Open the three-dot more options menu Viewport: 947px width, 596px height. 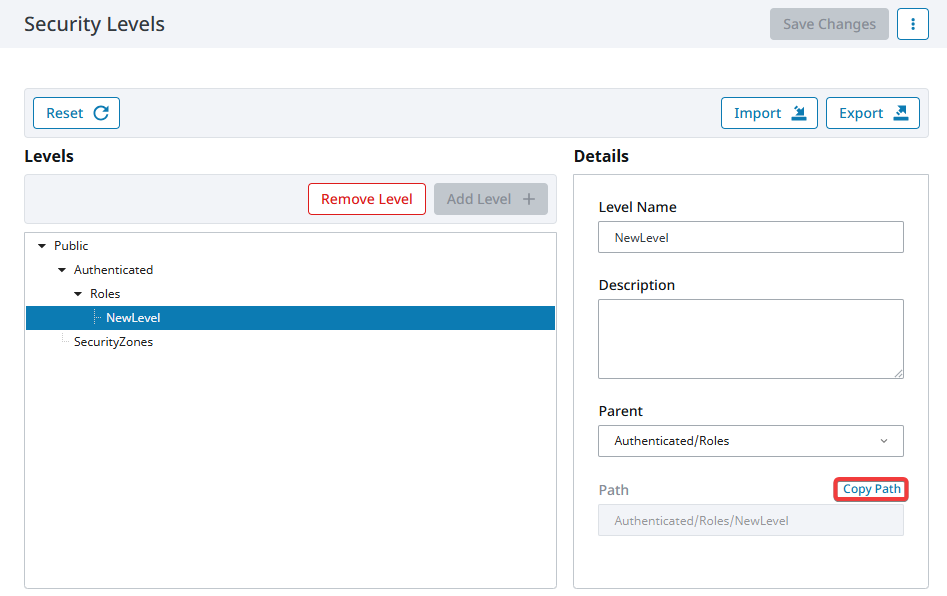[913, 24]
